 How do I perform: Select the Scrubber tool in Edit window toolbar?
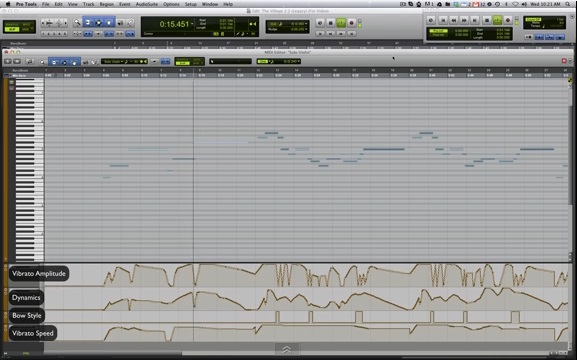click(120, 23)
